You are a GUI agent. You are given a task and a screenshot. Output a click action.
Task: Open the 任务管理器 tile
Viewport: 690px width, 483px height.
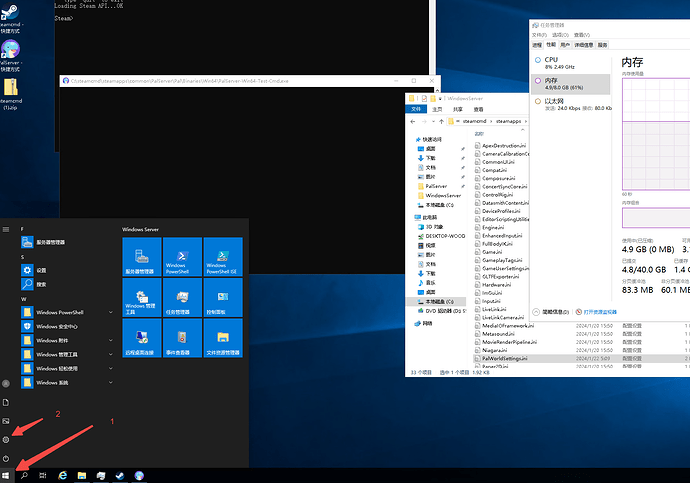click(x=182, y=297)
